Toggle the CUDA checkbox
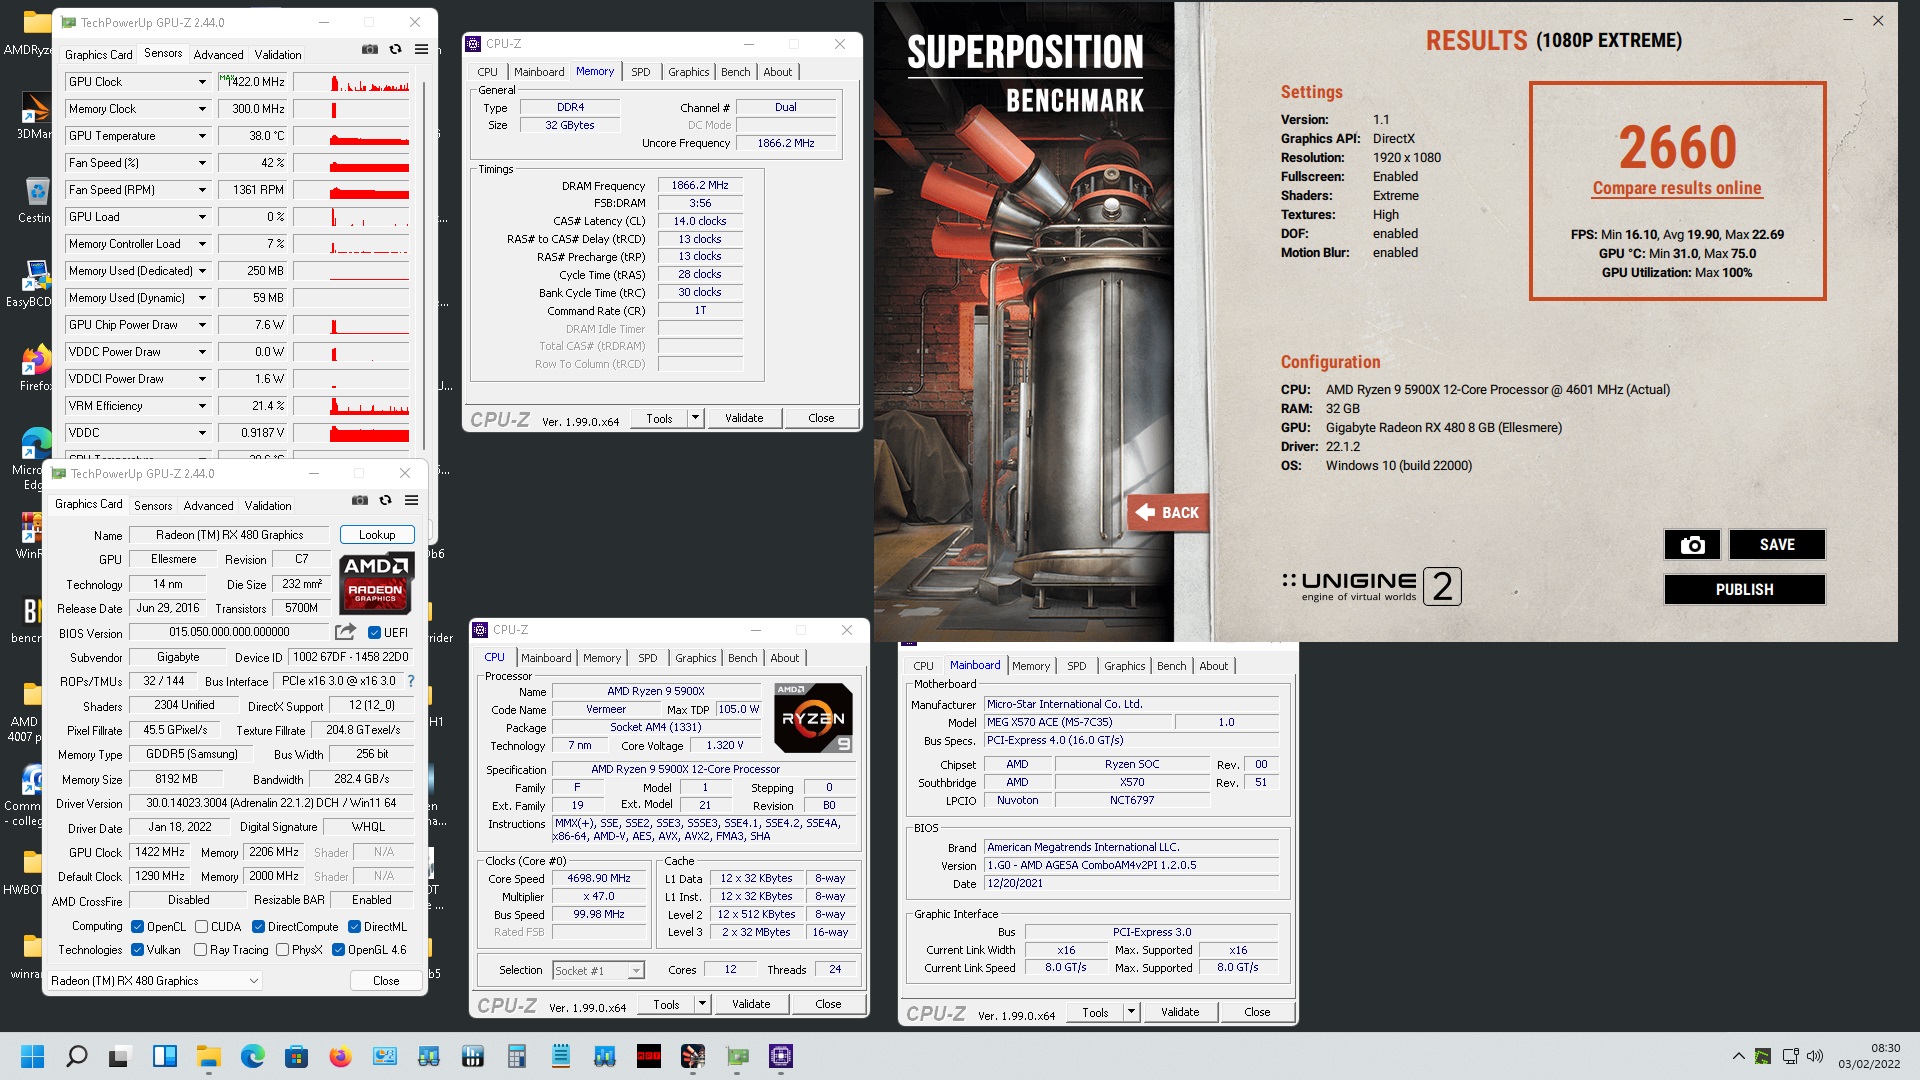The image size is (1920, 1080). pos(201,927)
